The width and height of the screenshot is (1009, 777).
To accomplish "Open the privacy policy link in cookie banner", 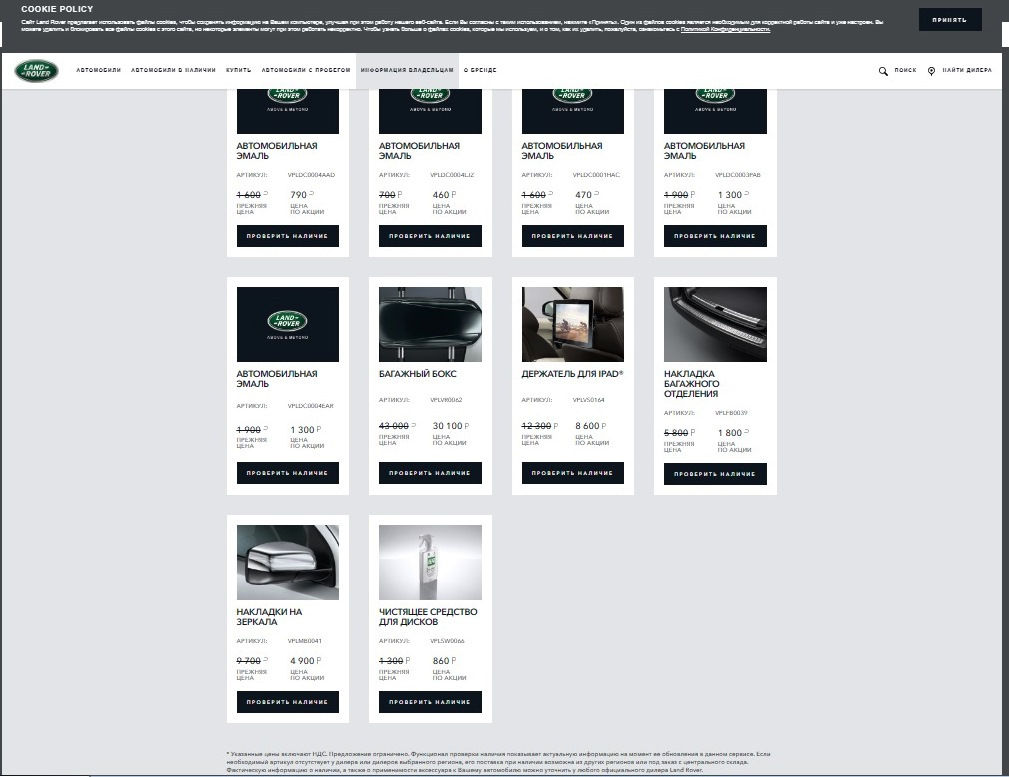I will click(725, 30).
